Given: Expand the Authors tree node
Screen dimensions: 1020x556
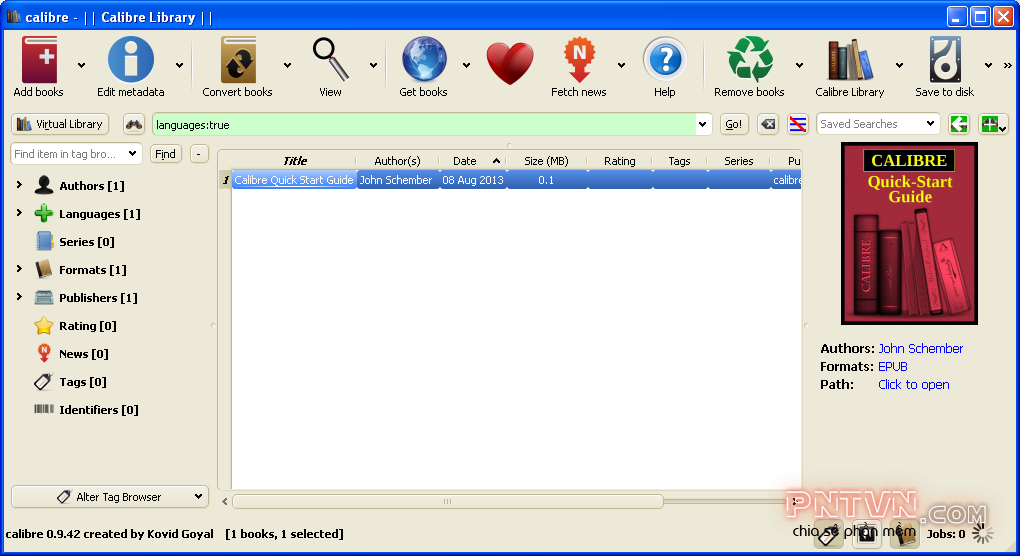Looking at the screenshot, I should point(20,185).
